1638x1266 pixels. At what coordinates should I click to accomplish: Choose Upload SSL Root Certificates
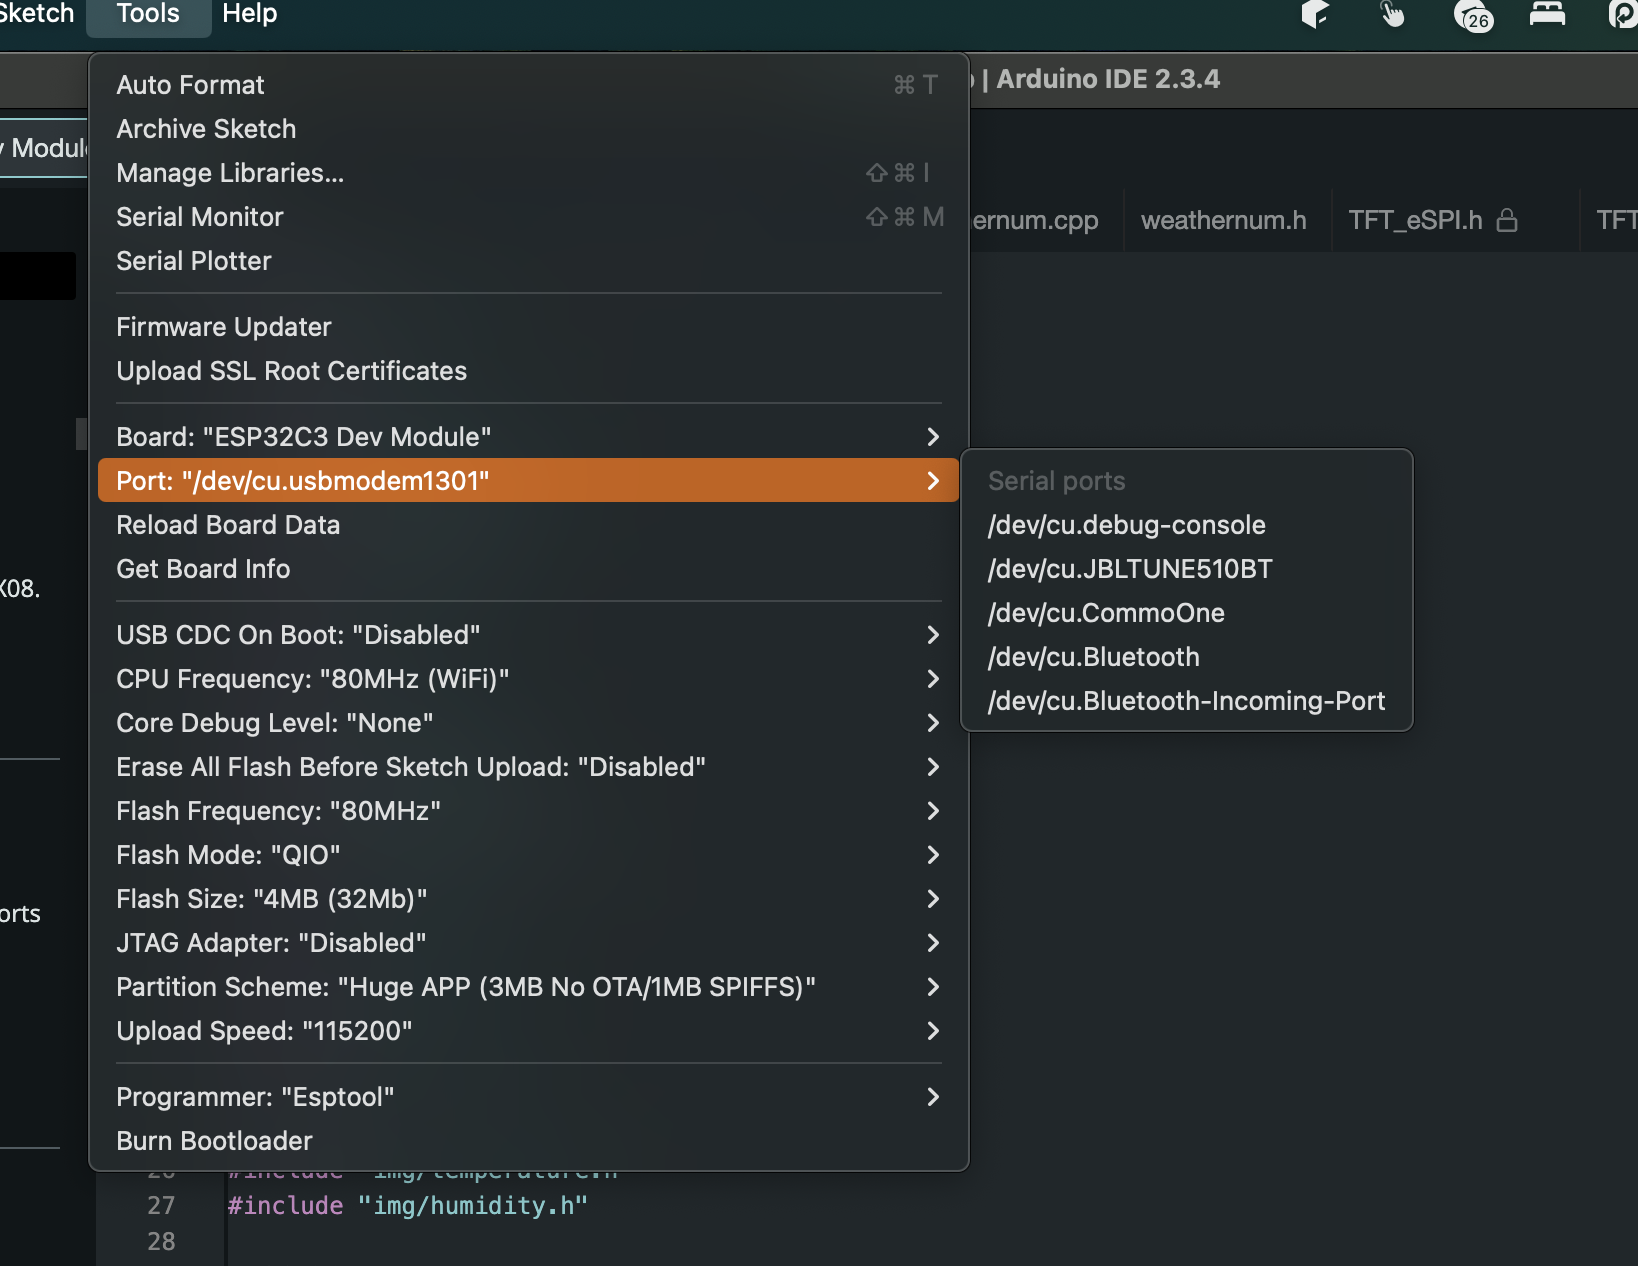[529, 371]
